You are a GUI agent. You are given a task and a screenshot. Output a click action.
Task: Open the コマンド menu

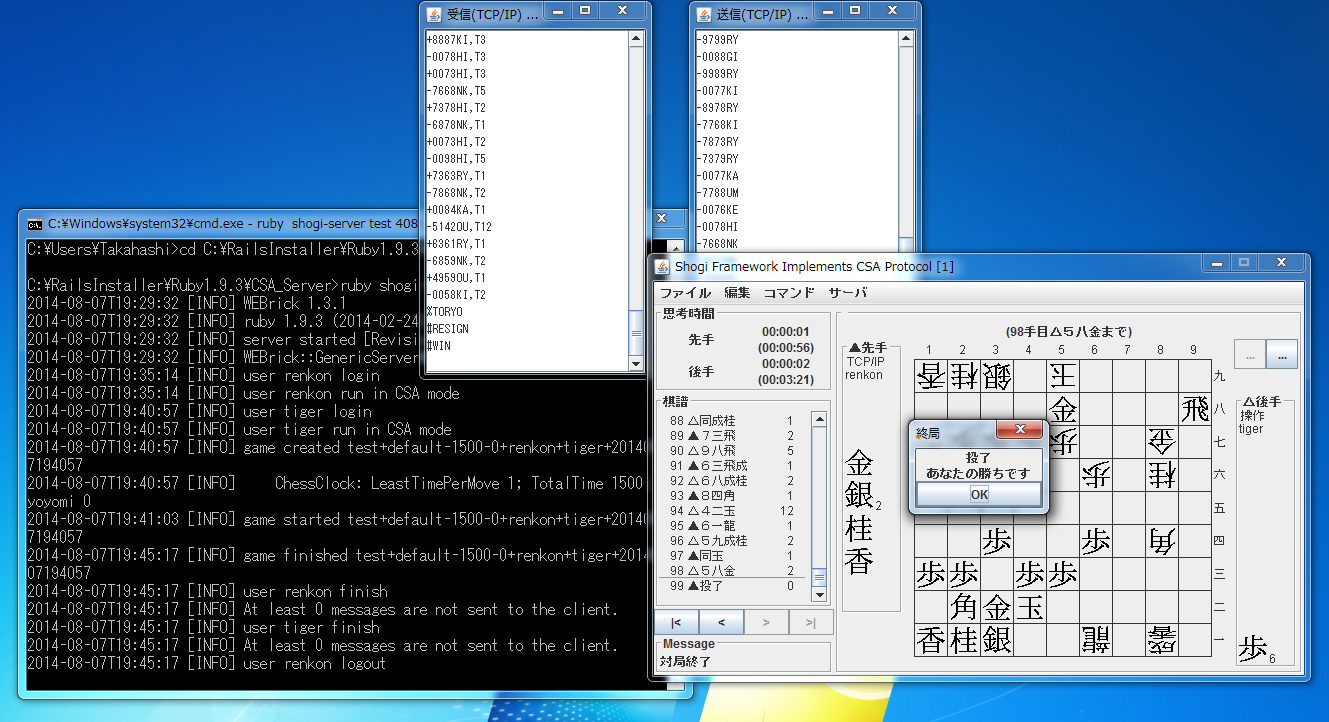pos(789,293)
